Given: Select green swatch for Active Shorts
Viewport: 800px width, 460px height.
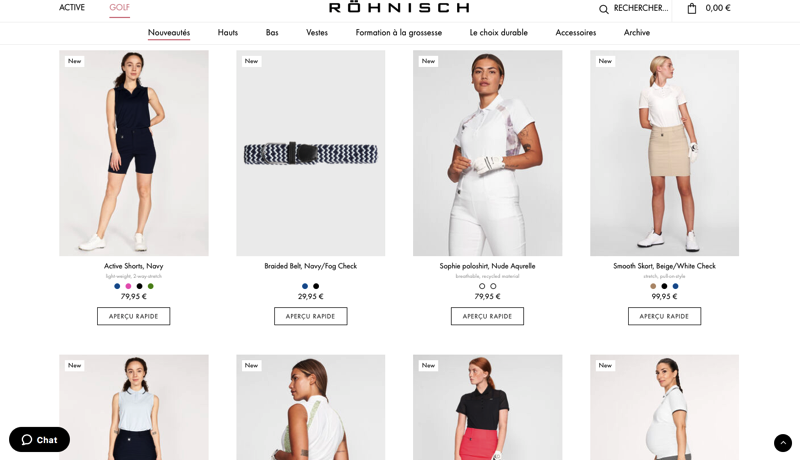Looking at the screenshot, I should (x=151, y=286).
